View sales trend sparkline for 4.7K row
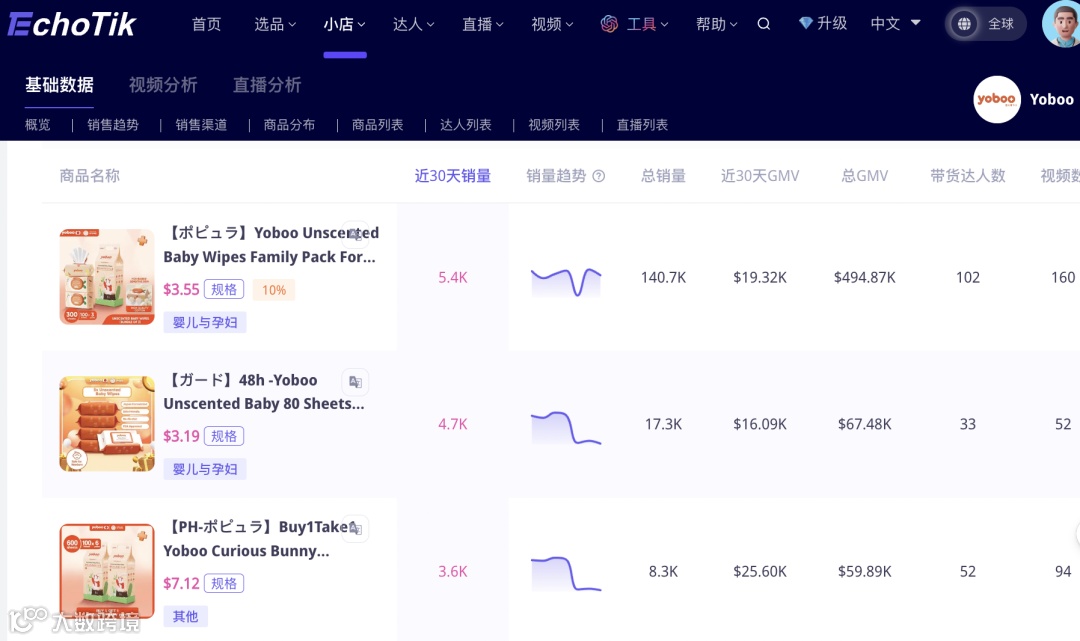Image resolution: width=1080 pixels, height=641 pixels. pos(565,428)
